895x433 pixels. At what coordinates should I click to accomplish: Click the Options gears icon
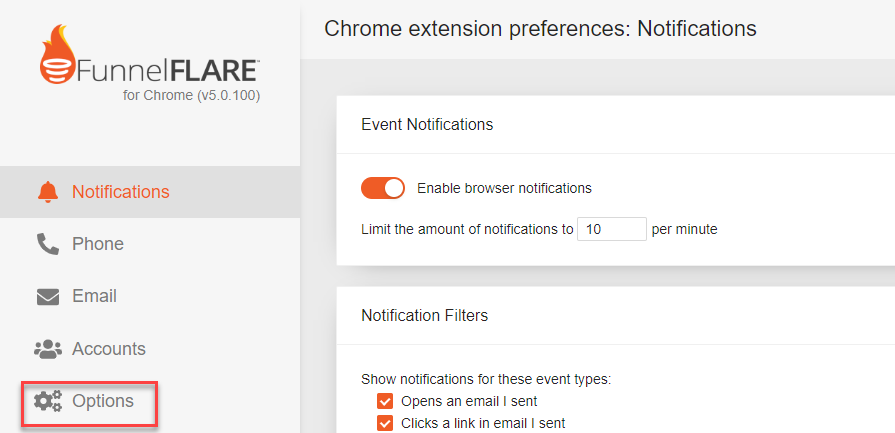click(x=47, y=402)
